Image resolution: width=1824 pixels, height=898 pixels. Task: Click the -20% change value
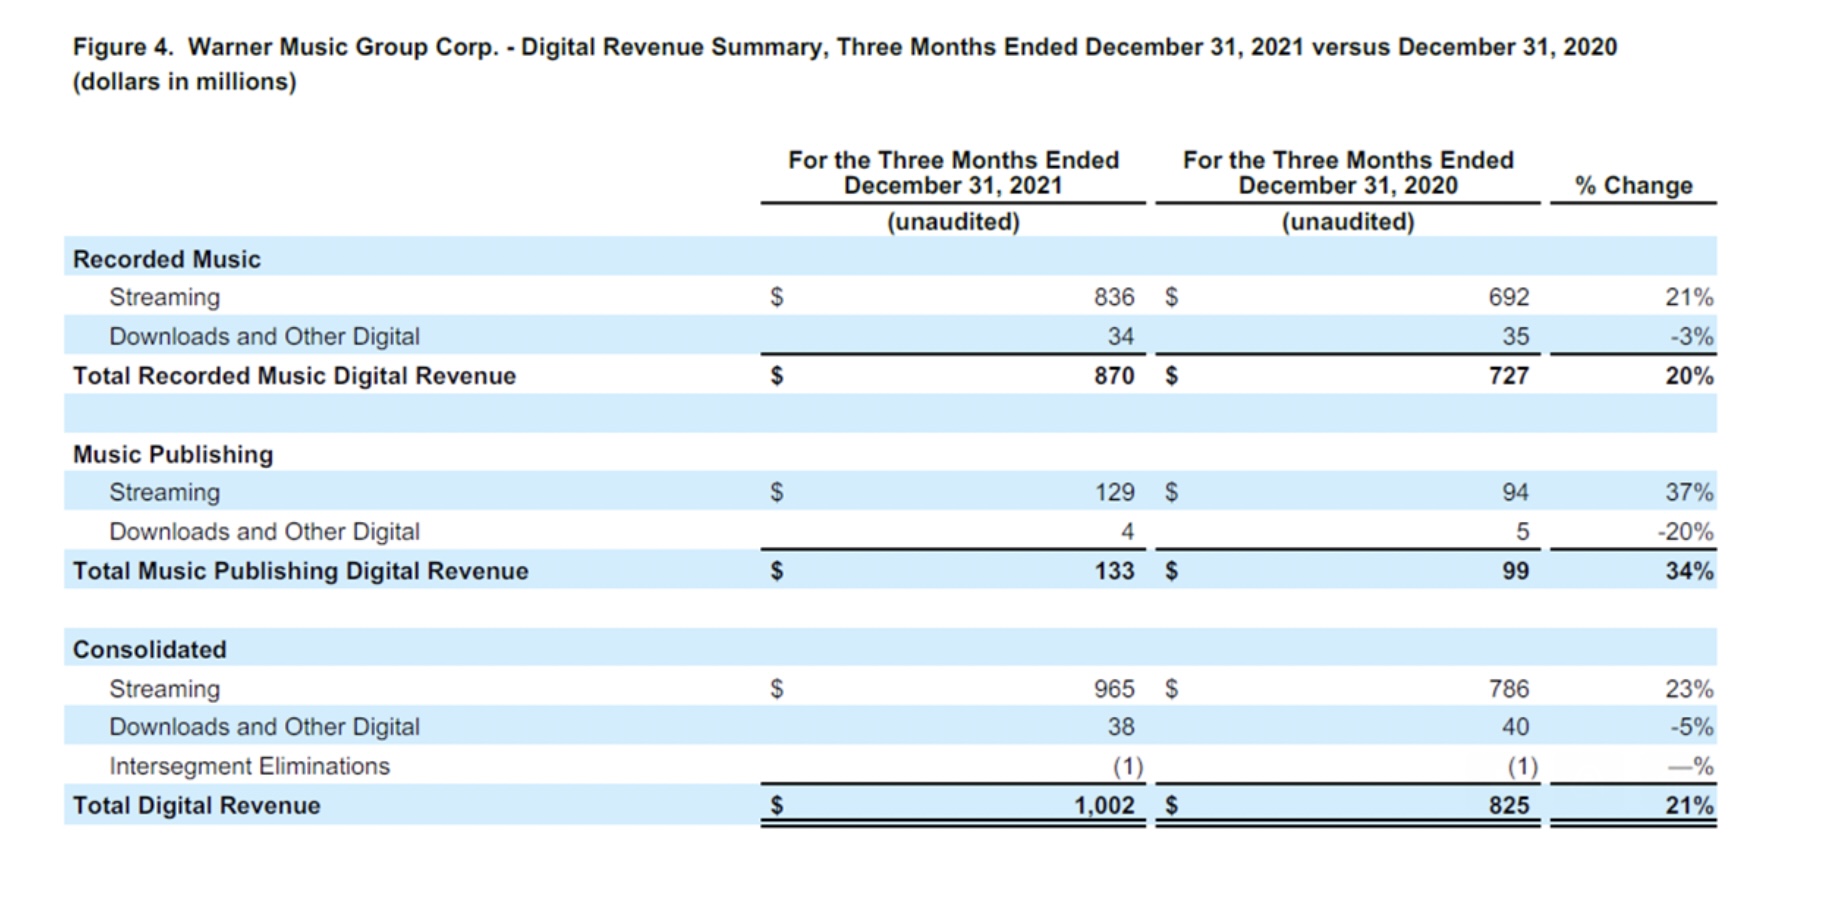click(1684, 532)
